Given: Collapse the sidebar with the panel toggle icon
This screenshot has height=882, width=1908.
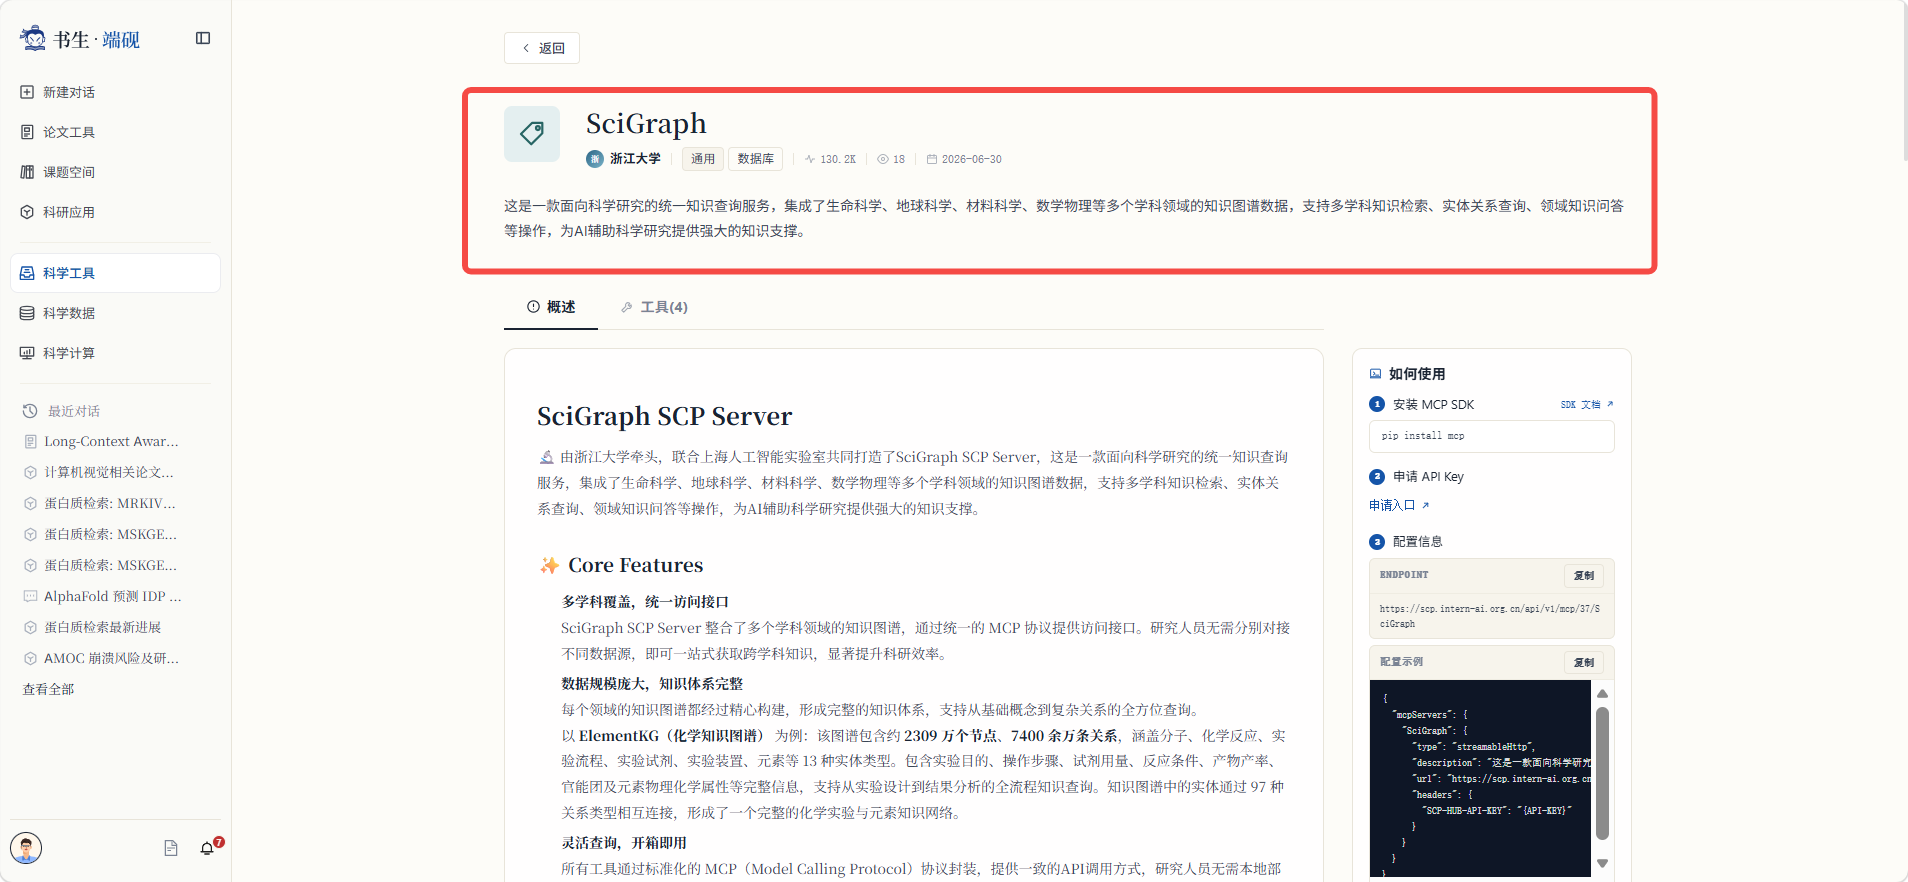Looking at the screenshot, I should 203,38.
